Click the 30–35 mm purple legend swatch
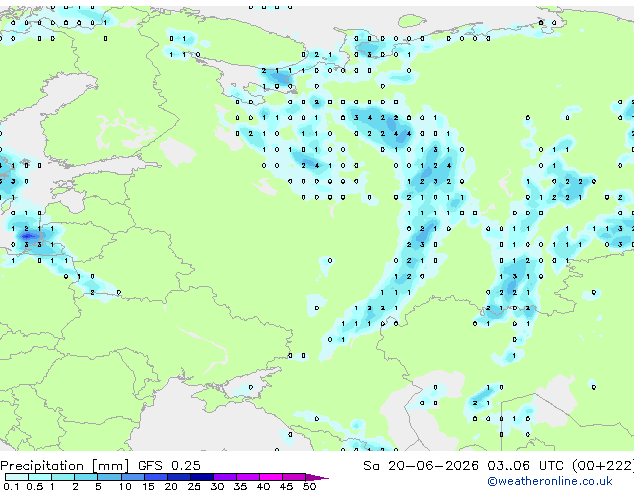Image resolution: width=634 pixels, height=490 pixels. 224,477
